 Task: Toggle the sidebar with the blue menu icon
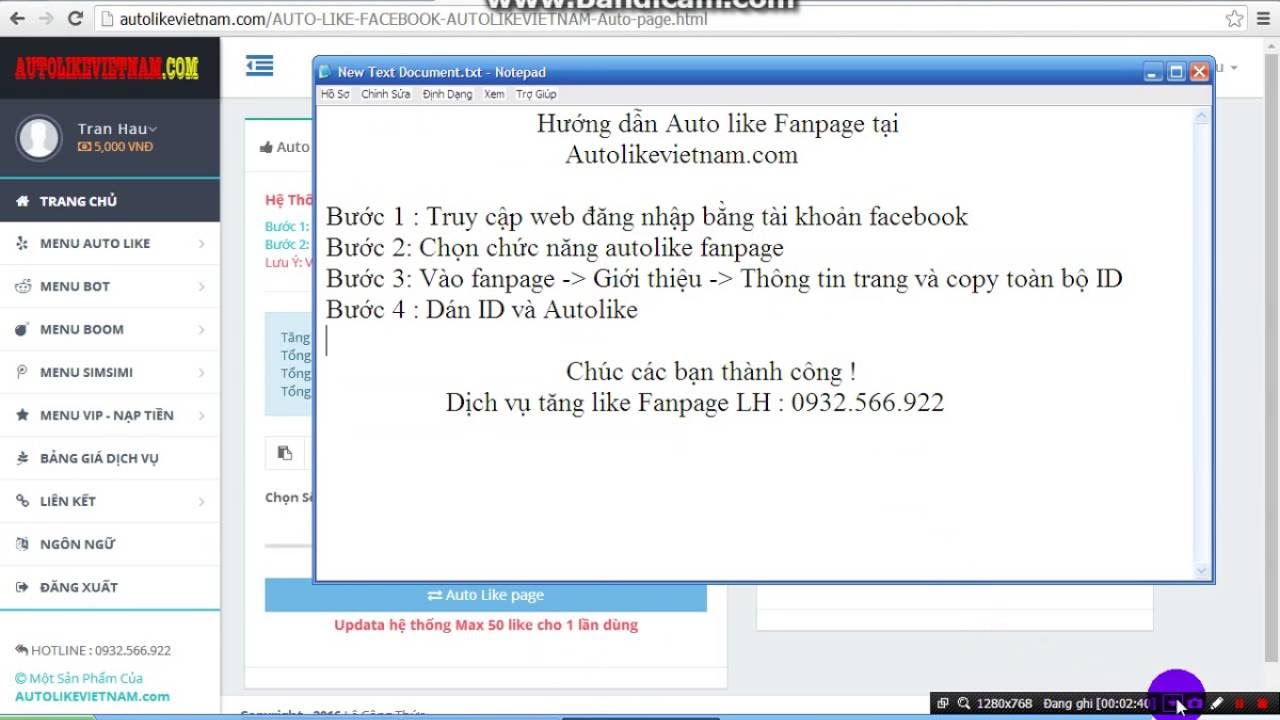pos(259,66)
